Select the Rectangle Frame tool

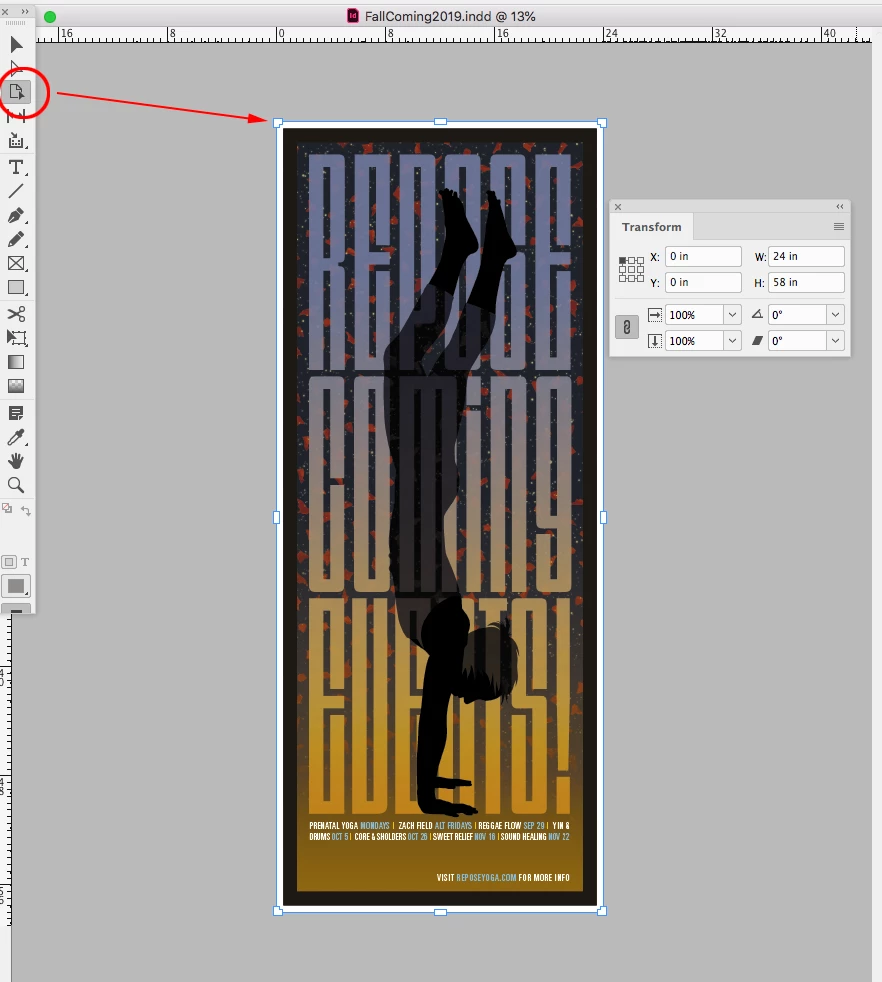click(16, 264)
